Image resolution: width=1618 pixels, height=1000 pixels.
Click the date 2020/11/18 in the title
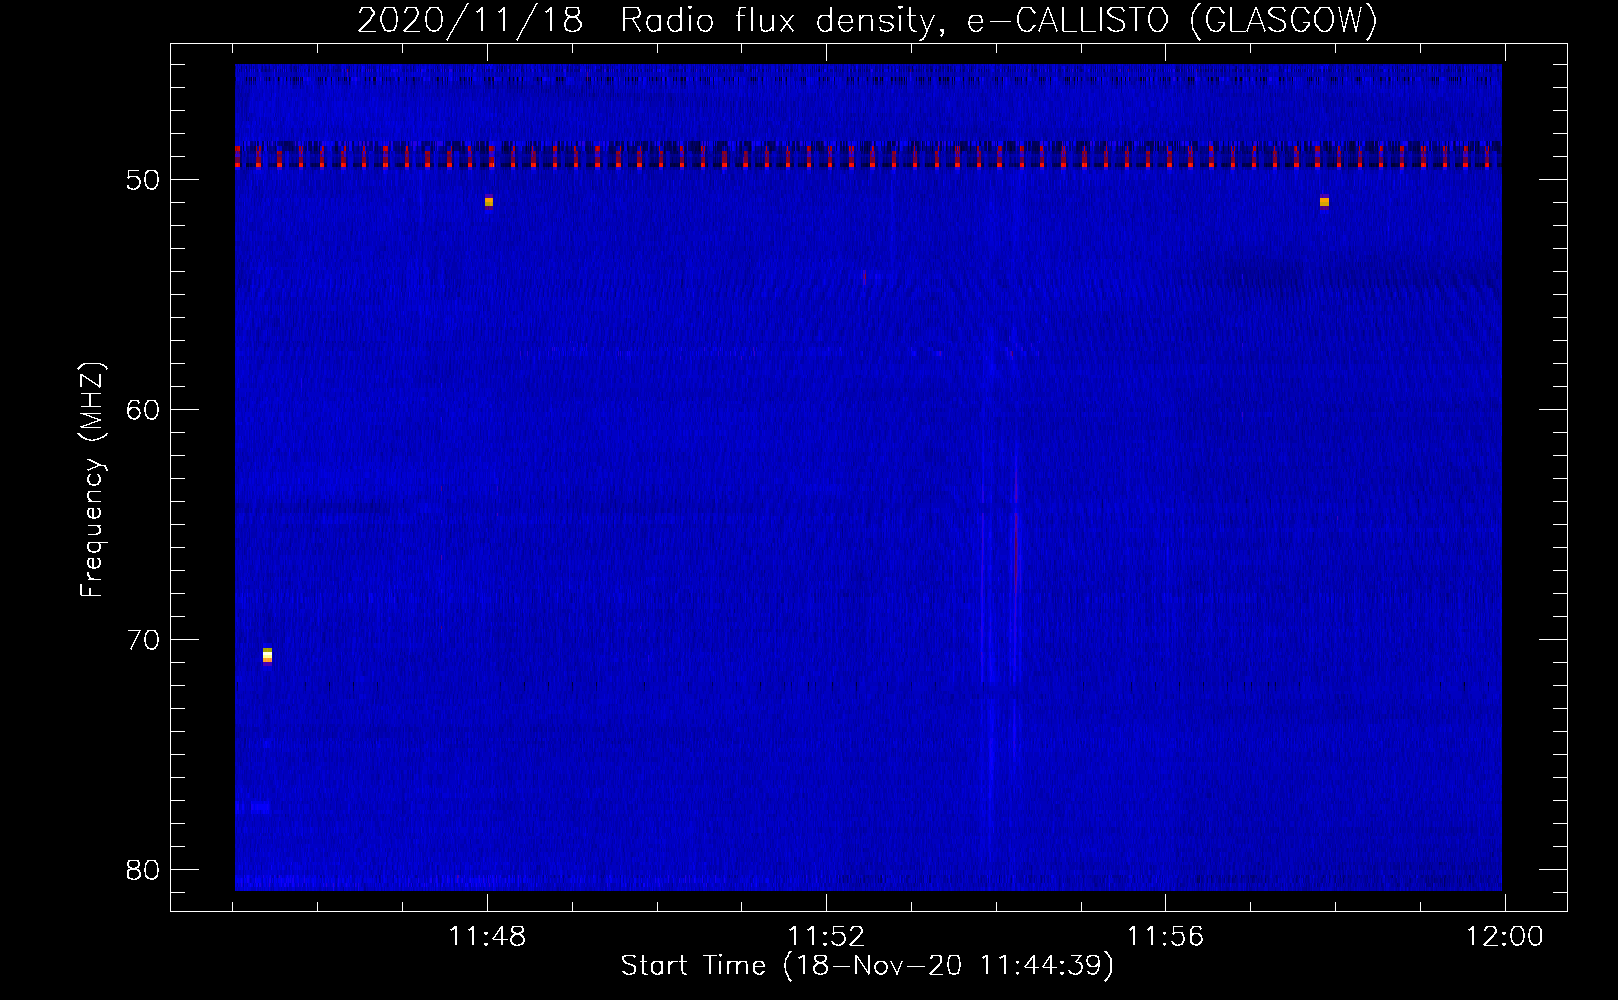click(470, 20)
